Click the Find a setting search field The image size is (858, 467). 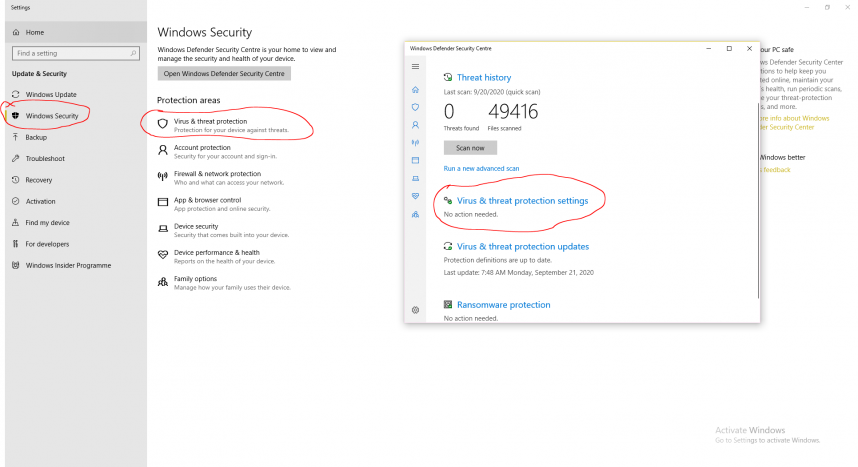click(x=76, y=53)
